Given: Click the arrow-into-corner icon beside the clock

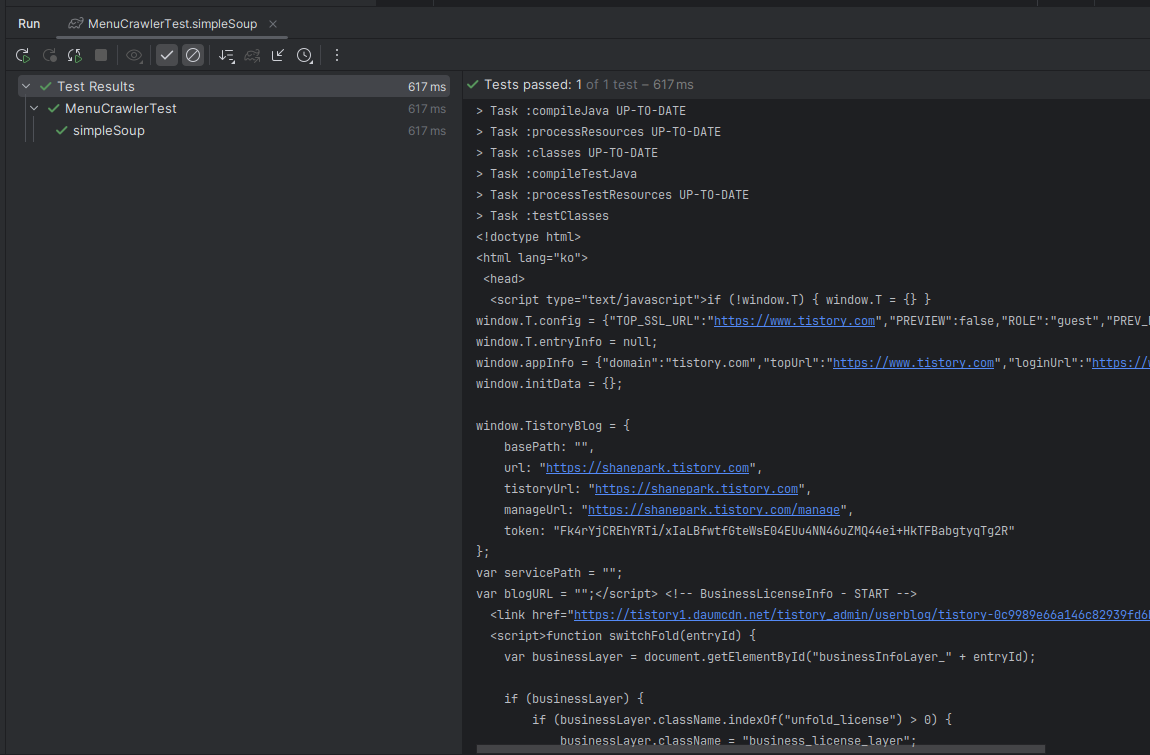Looking at the screenshot, I should click(278, 55).
